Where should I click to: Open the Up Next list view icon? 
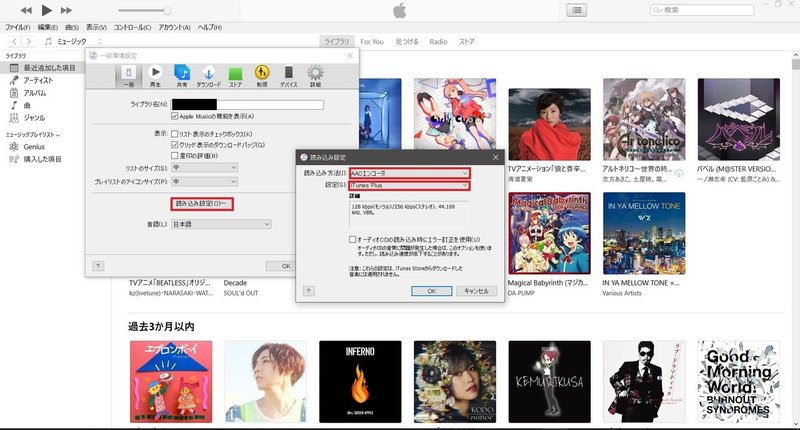click(x=577, y=10)
